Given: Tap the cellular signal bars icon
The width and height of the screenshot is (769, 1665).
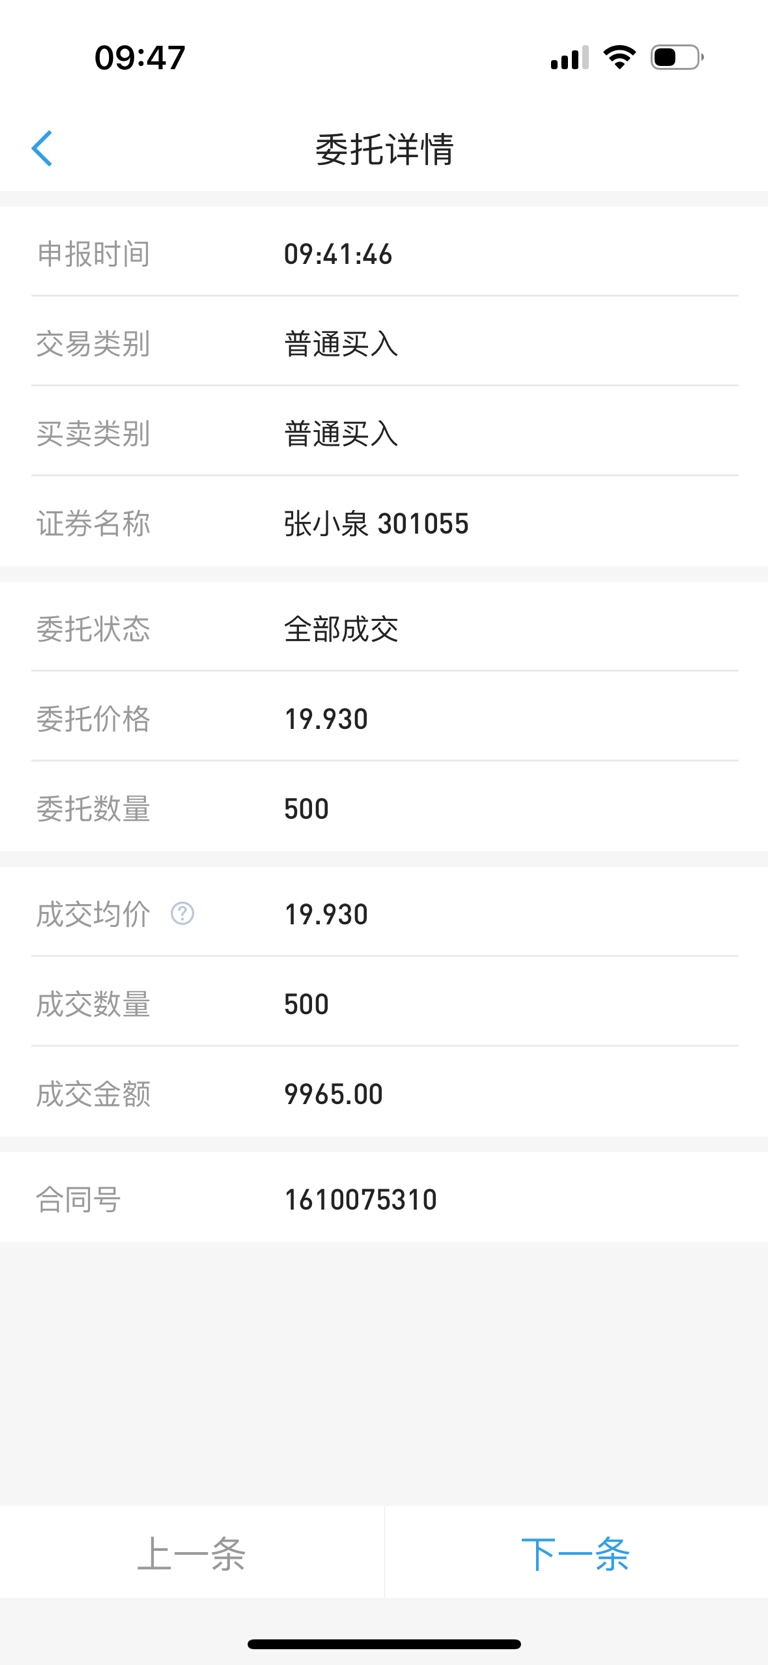Looking at the screenshot, I should point(569,58).
